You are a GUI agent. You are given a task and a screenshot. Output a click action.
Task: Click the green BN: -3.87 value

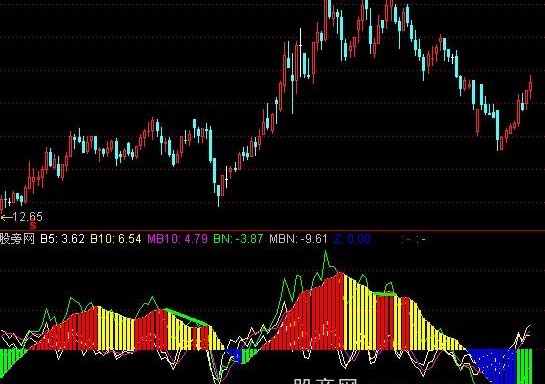(238, 239)
